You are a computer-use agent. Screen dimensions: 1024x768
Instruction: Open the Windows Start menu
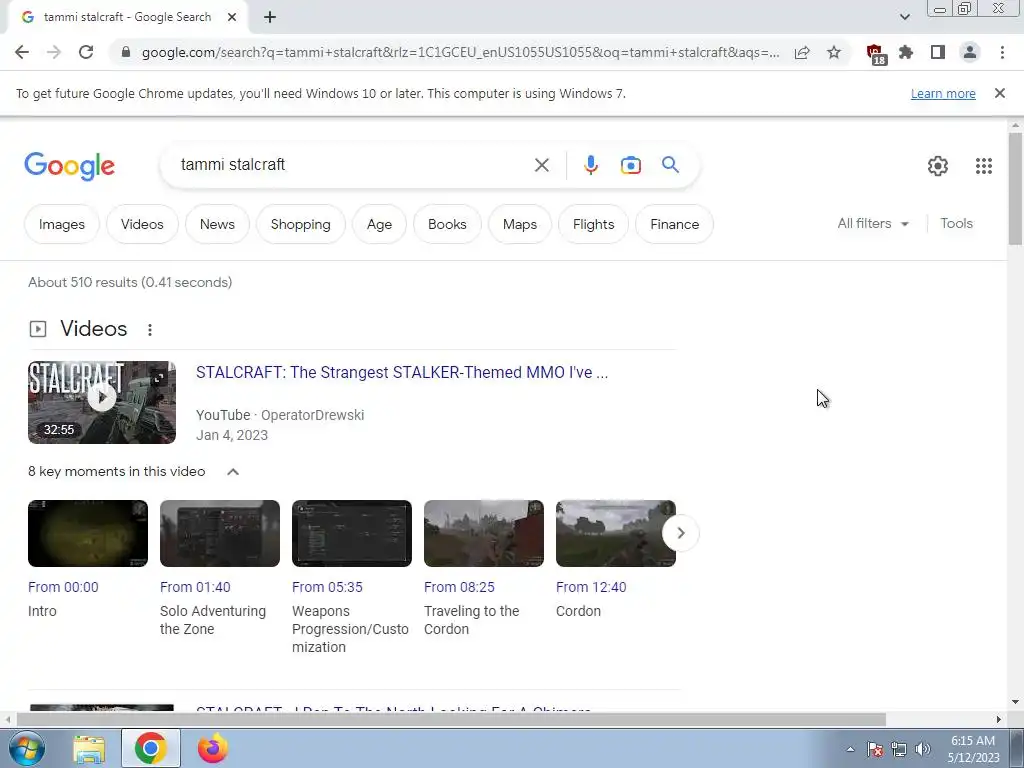coord(26,748)
